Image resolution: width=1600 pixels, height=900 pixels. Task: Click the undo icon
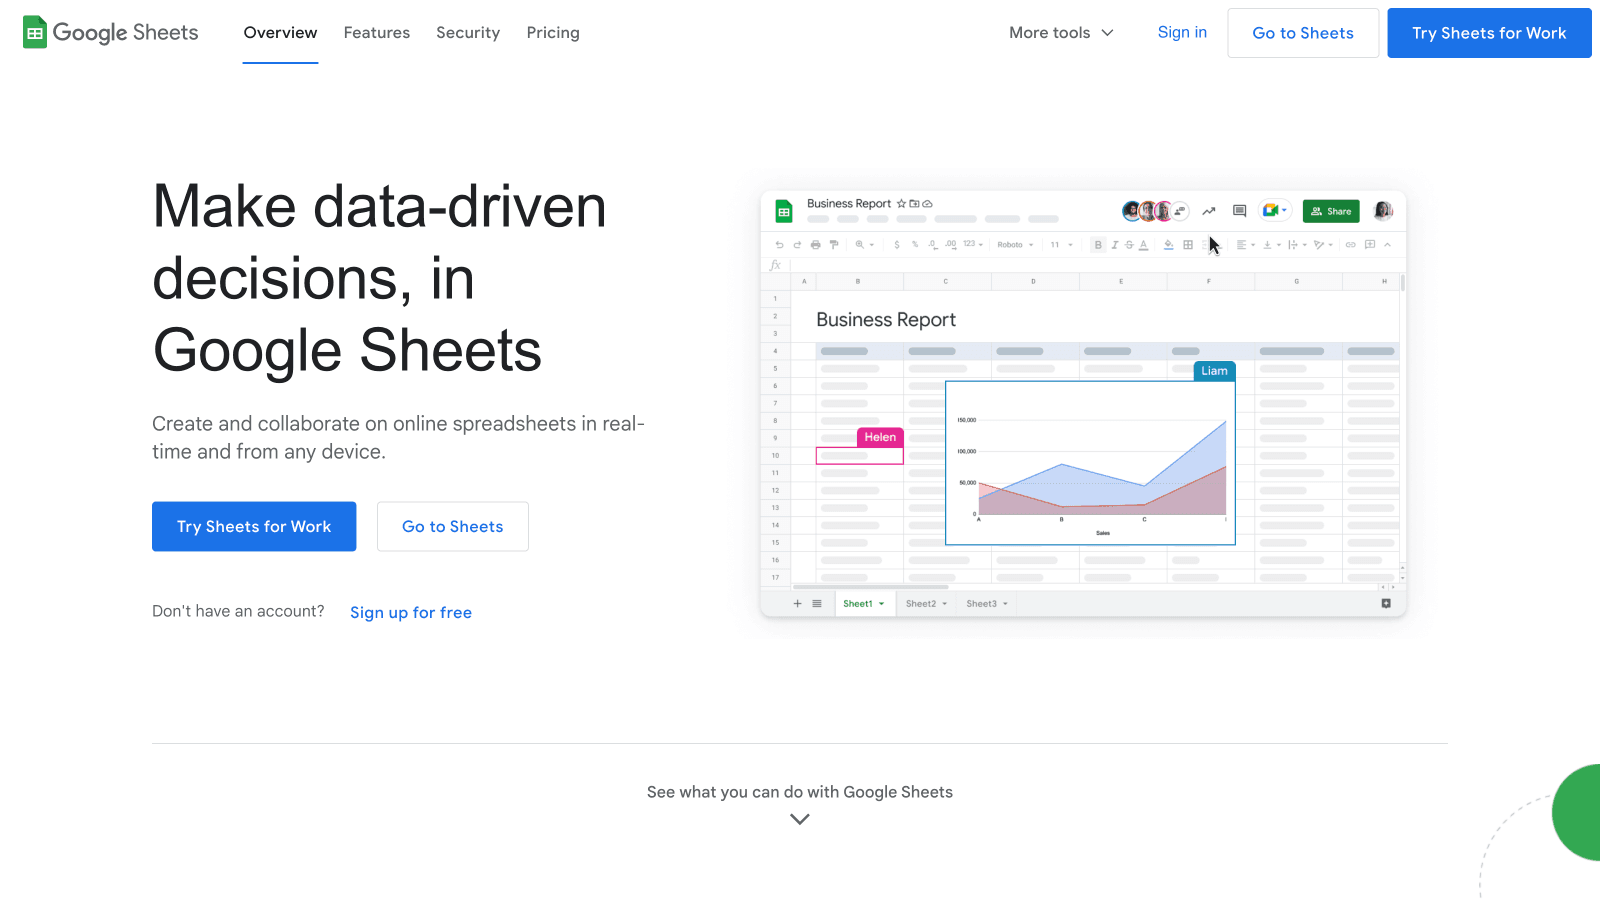(x=779, y=244)
